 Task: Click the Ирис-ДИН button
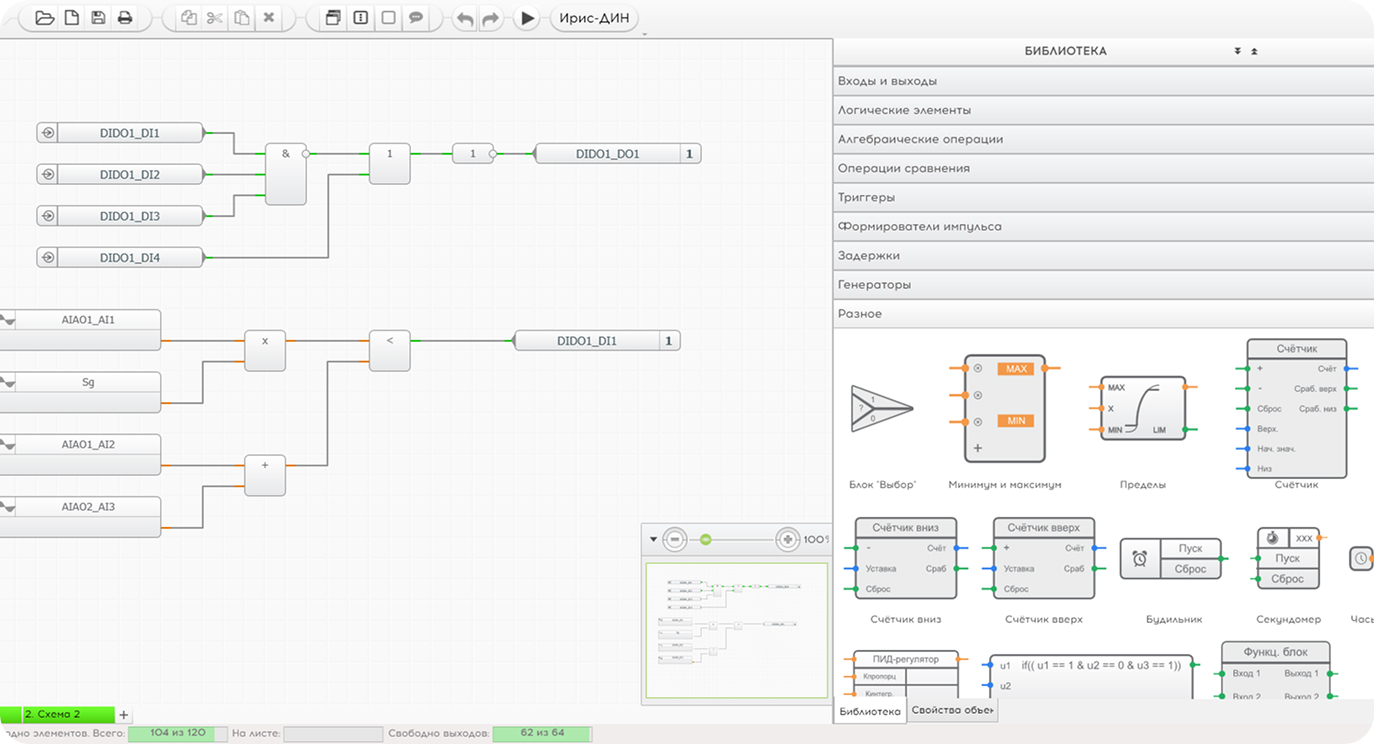(x=594, y=18)
